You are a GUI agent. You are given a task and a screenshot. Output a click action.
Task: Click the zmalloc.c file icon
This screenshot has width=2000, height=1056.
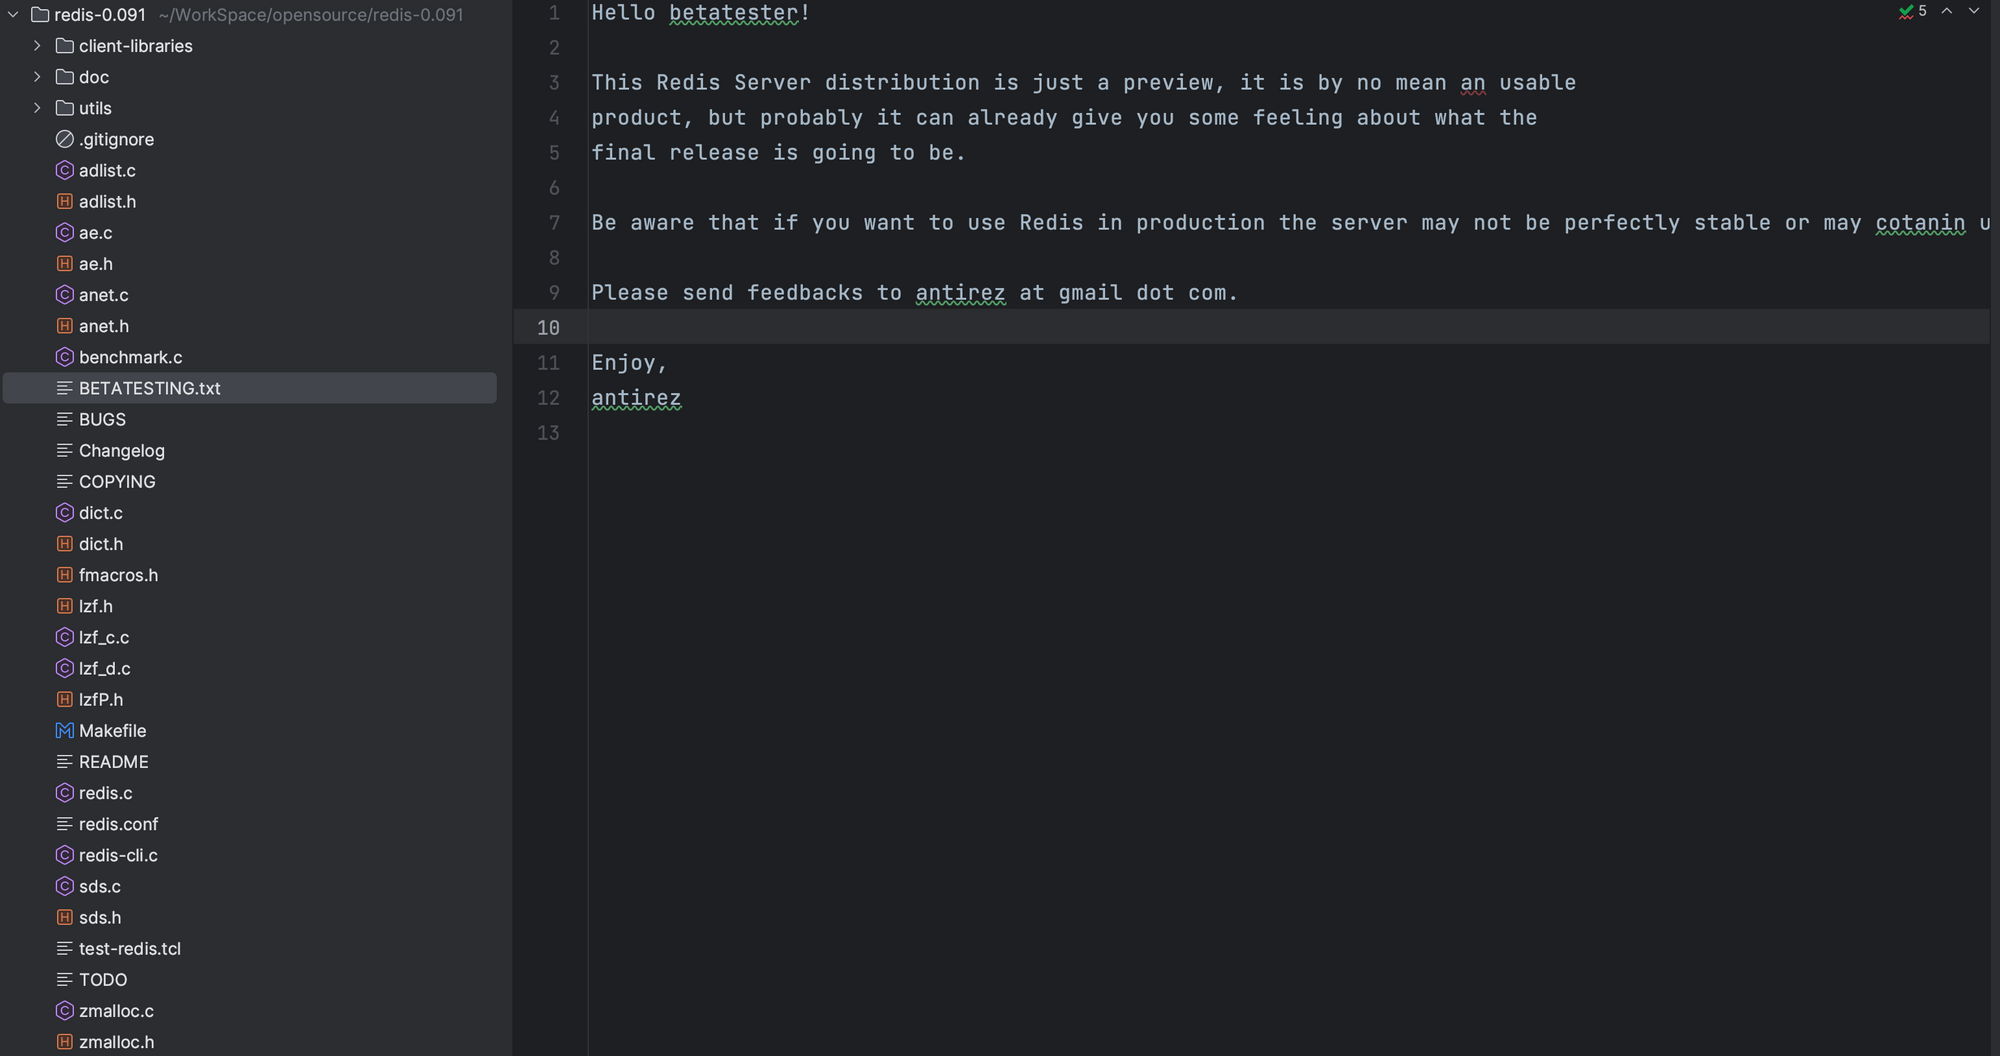[65, 1011]
